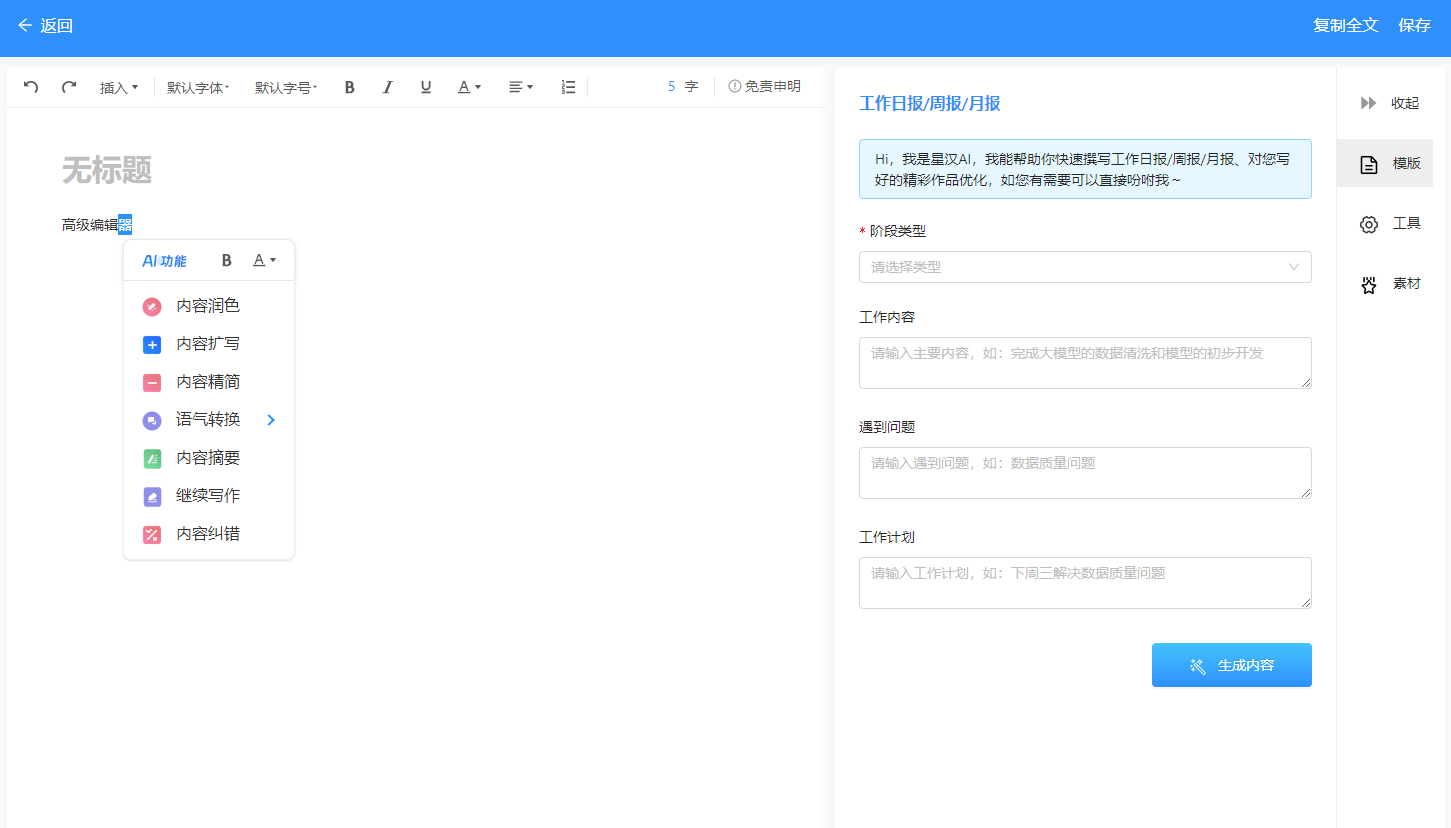Click the 保存 save button
Viewport: 1451px width, 828px height.
coord(1415,25)
